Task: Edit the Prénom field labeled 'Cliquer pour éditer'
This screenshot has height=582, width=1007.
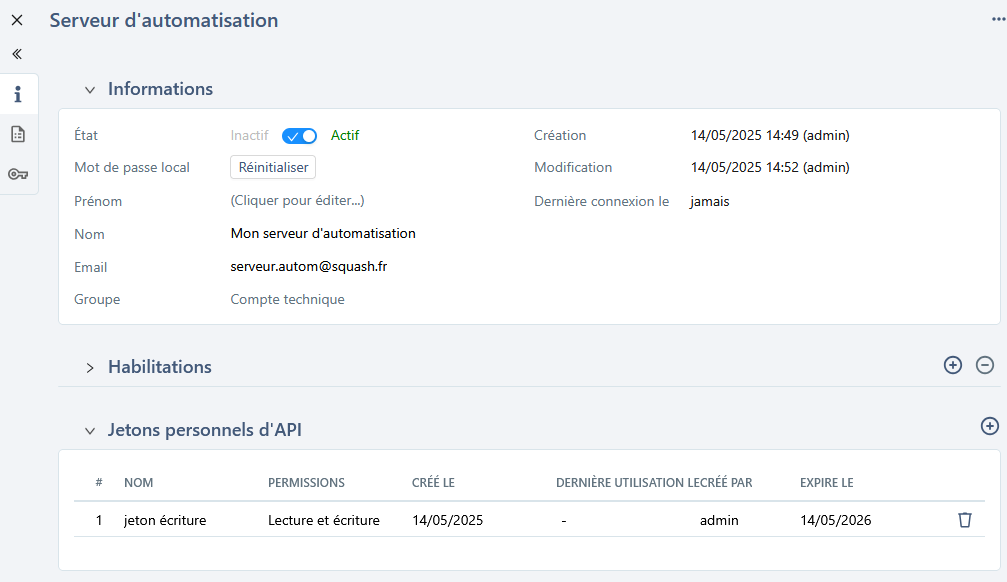Action: (x=297, y=200)
